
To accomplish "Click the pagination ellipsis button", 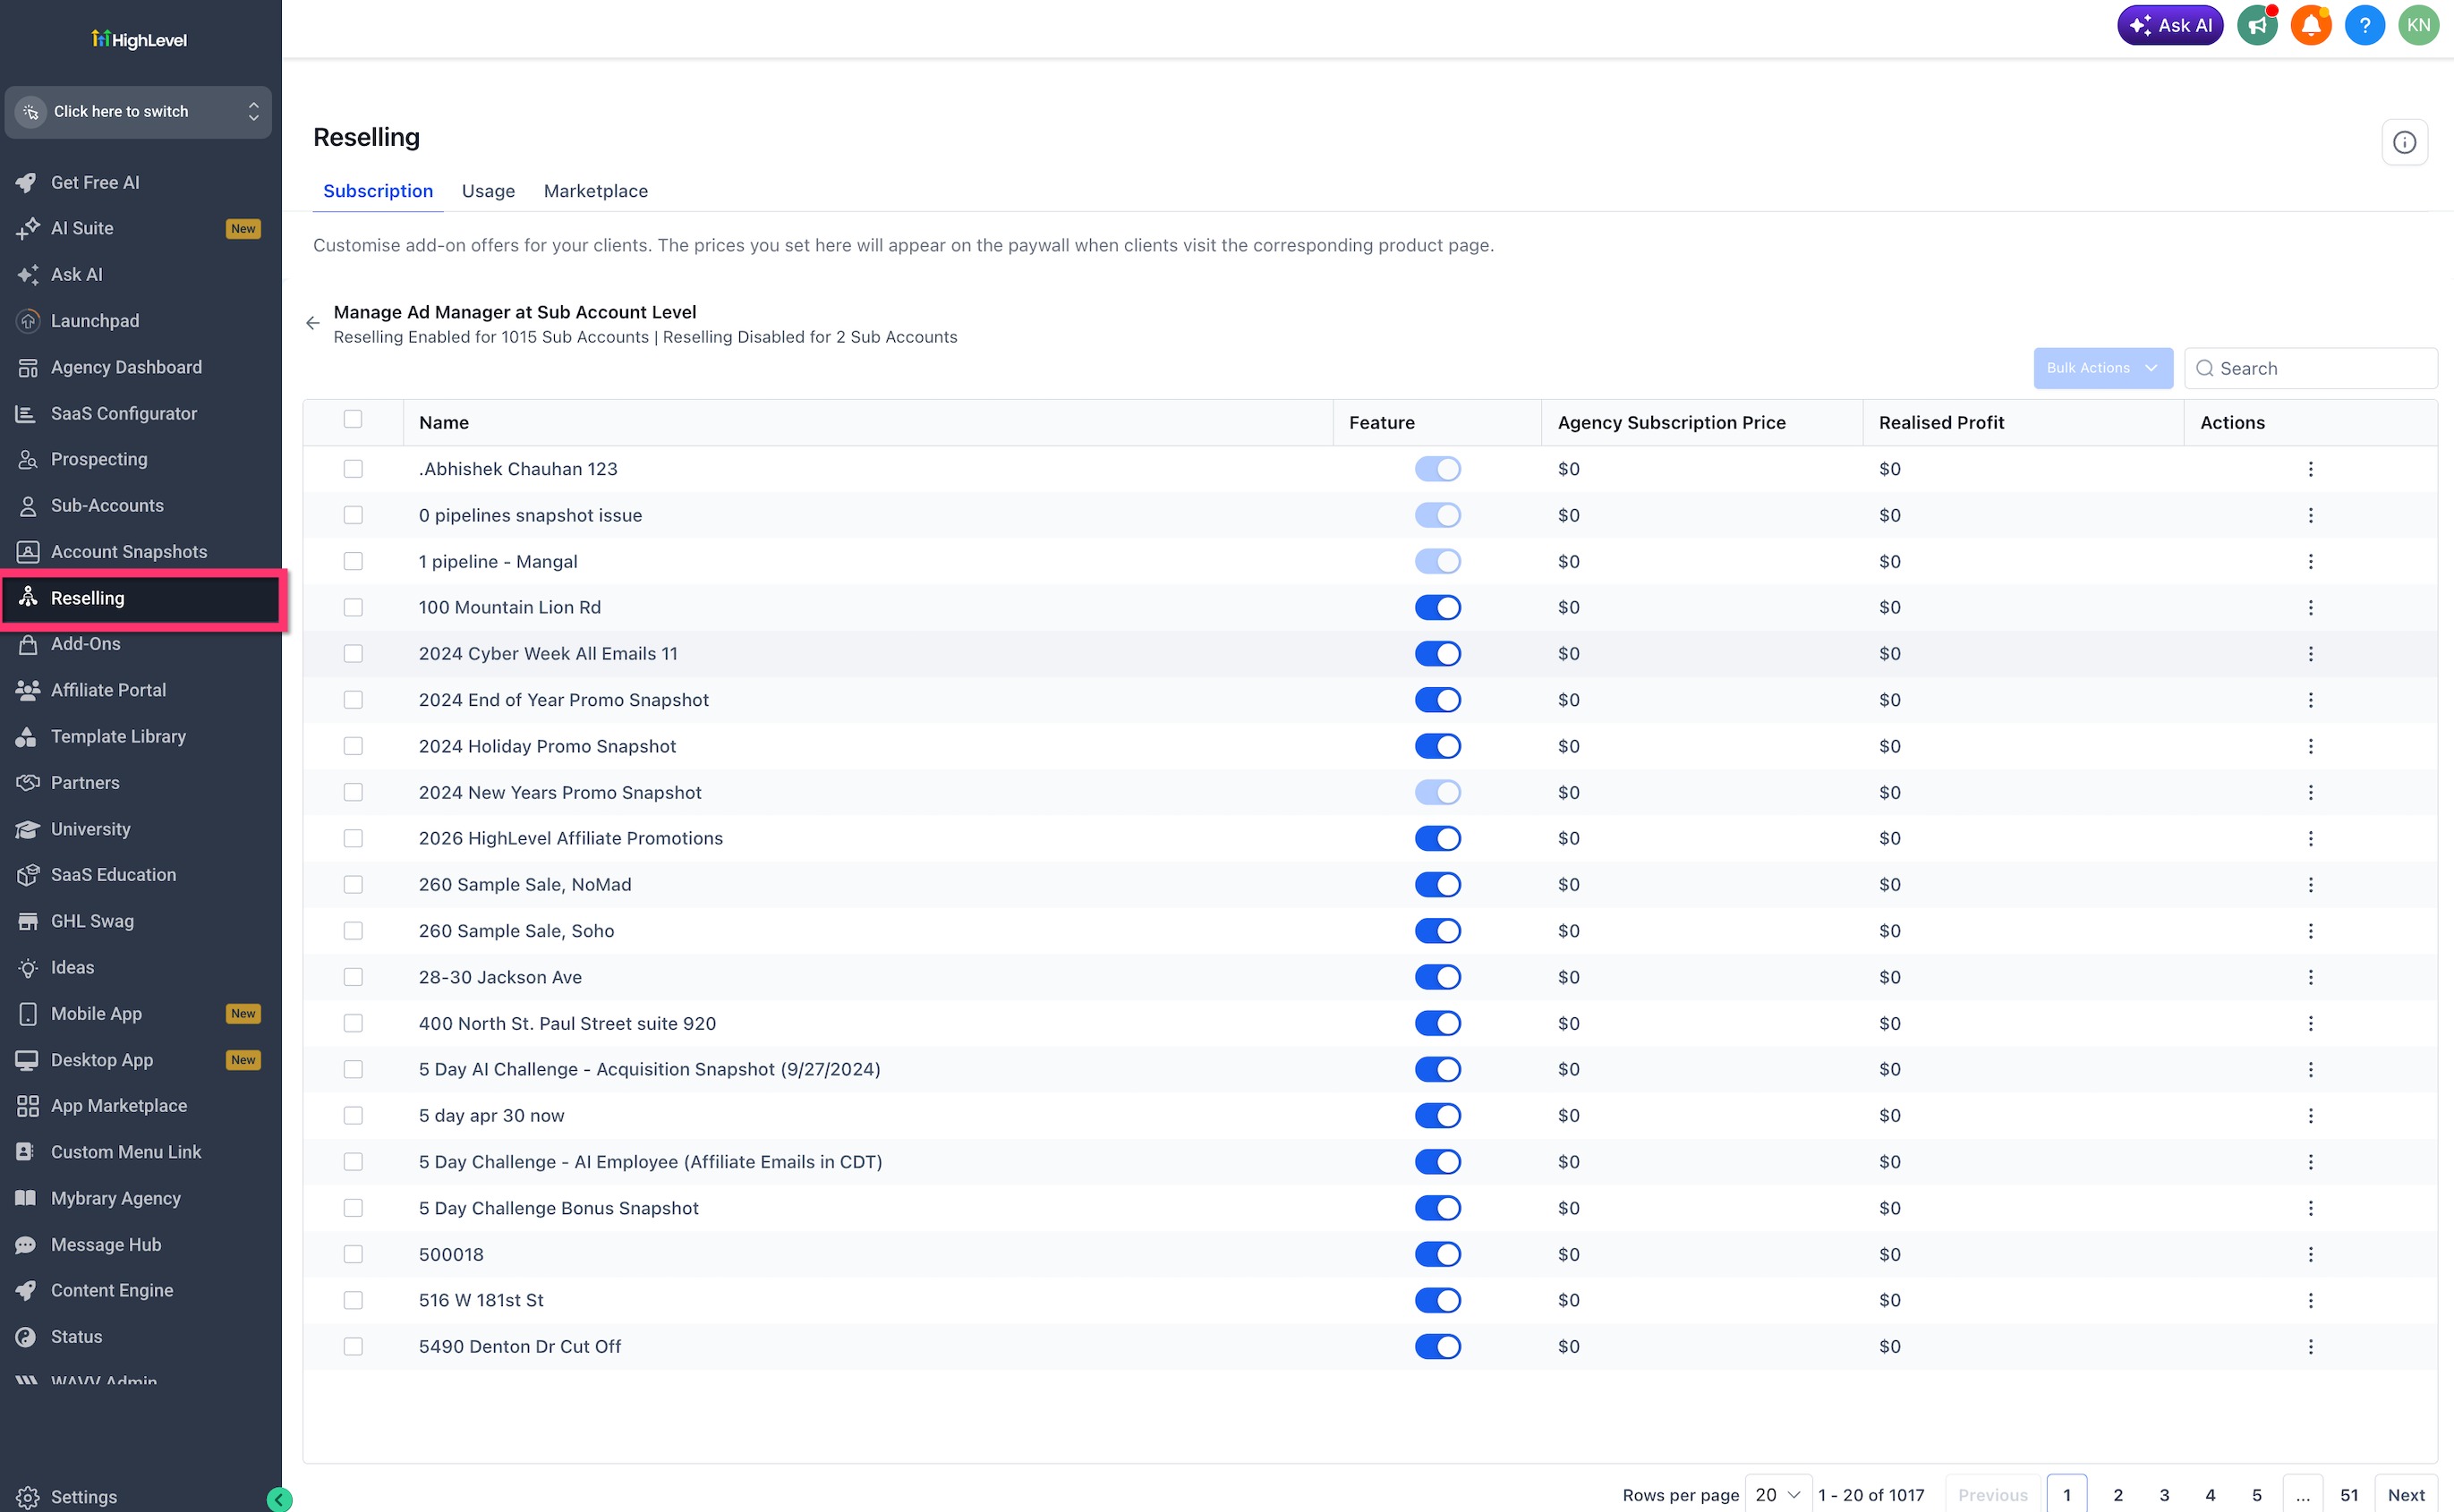I will (x=2302, y=1495).
